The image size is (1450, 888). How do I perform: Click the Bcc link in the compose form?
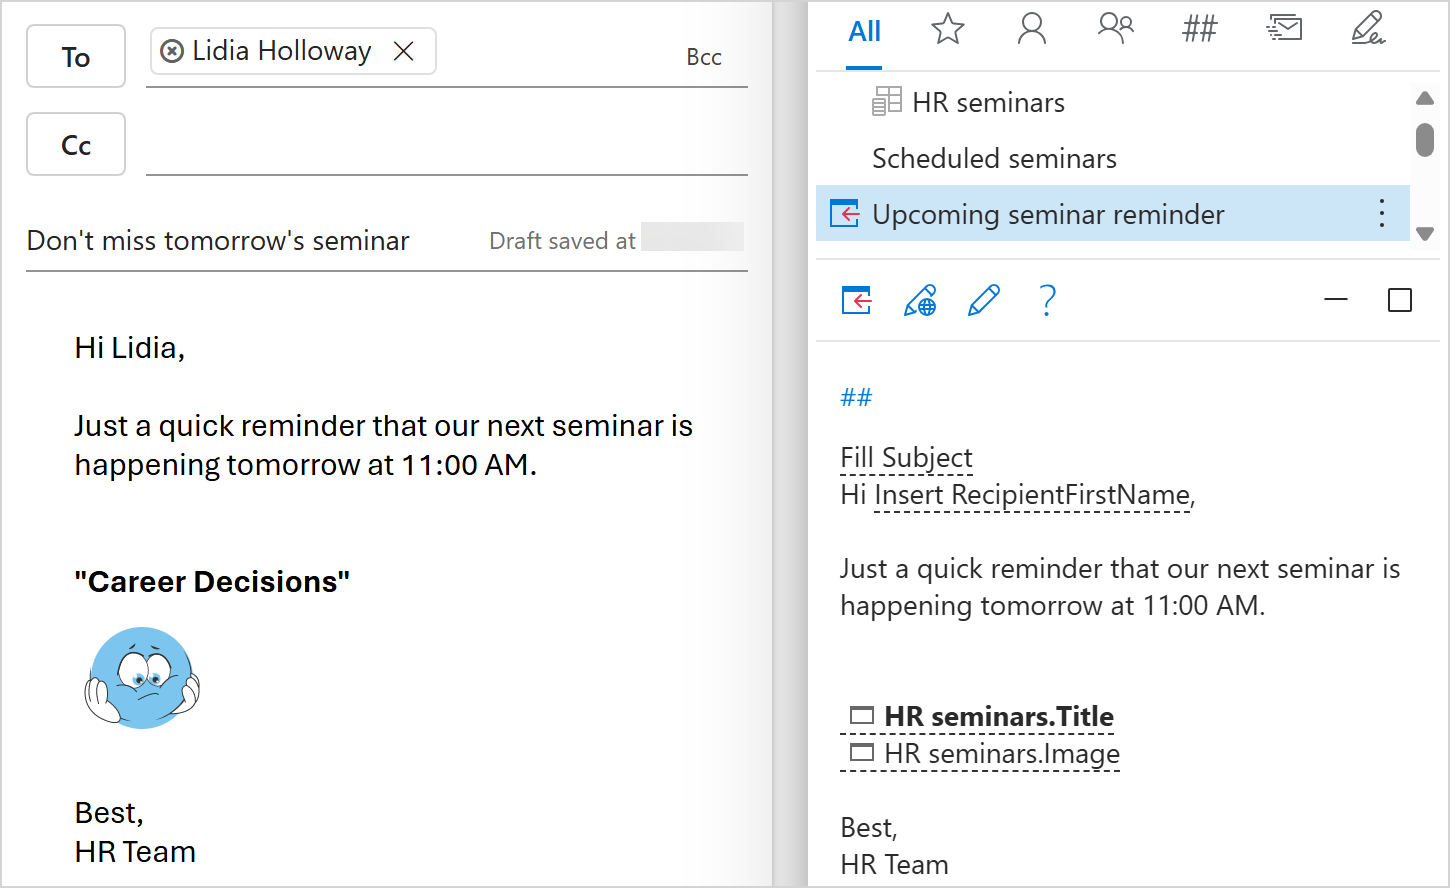click(704, 57)
